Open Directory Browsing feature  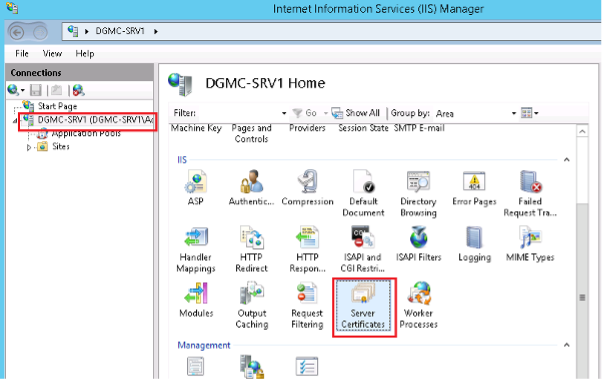click(418, 193)
